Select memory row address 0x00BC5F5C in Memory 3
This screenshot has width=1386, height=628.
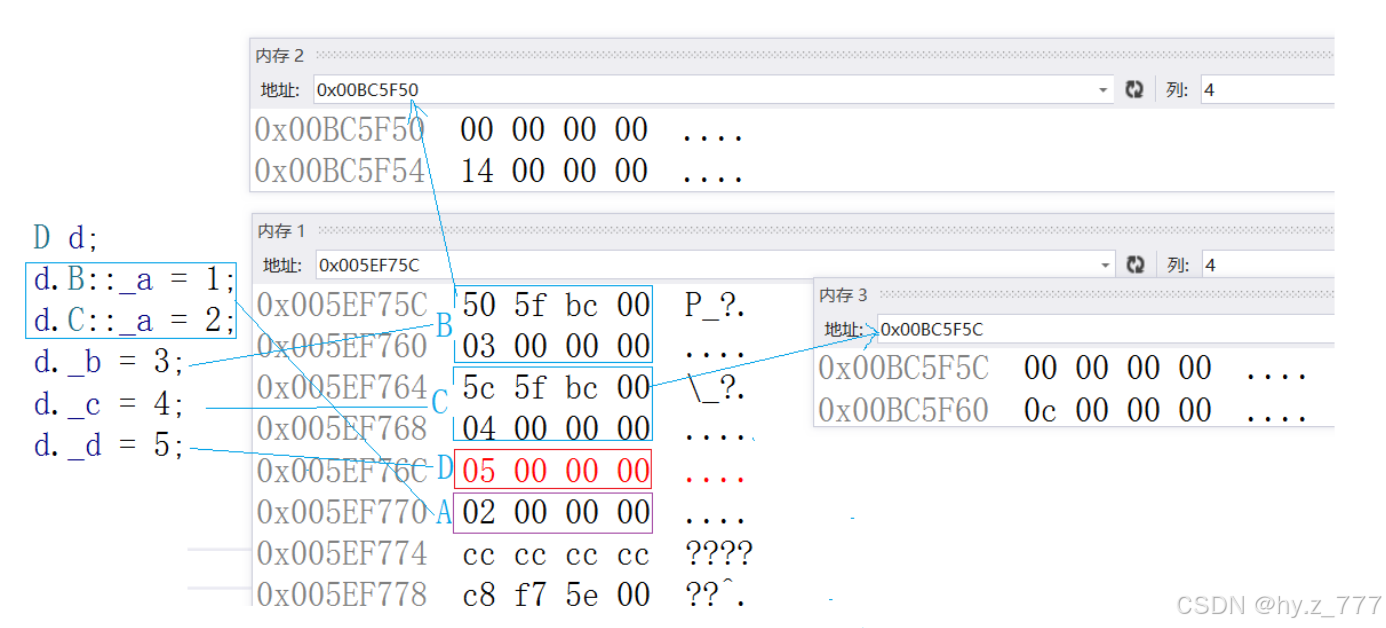(x=904, y=368)
